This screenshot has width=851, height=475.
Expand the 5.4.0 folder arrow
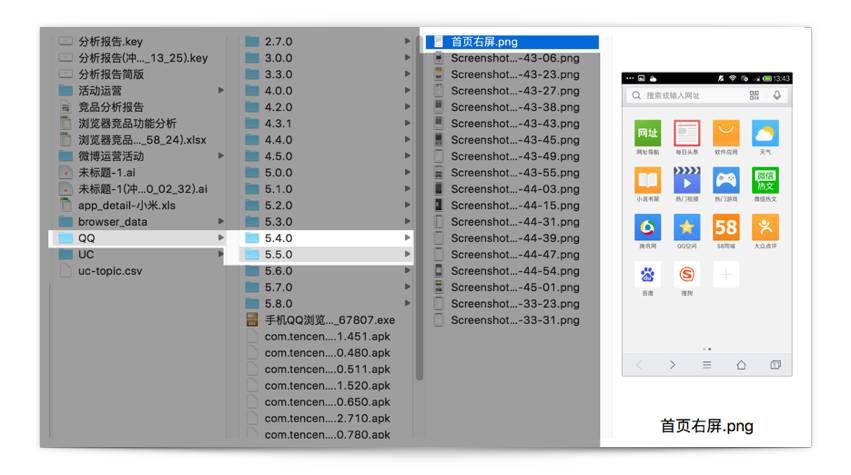point(407,238)
